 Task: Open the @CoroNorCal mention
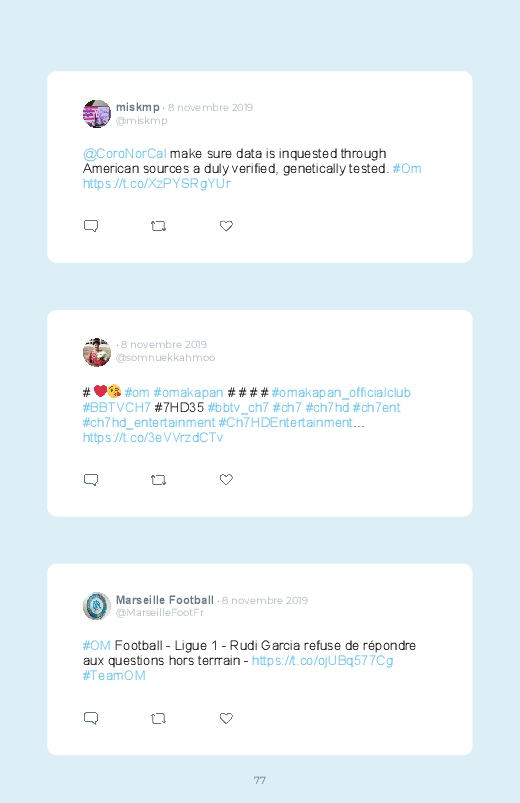(124, 154)
